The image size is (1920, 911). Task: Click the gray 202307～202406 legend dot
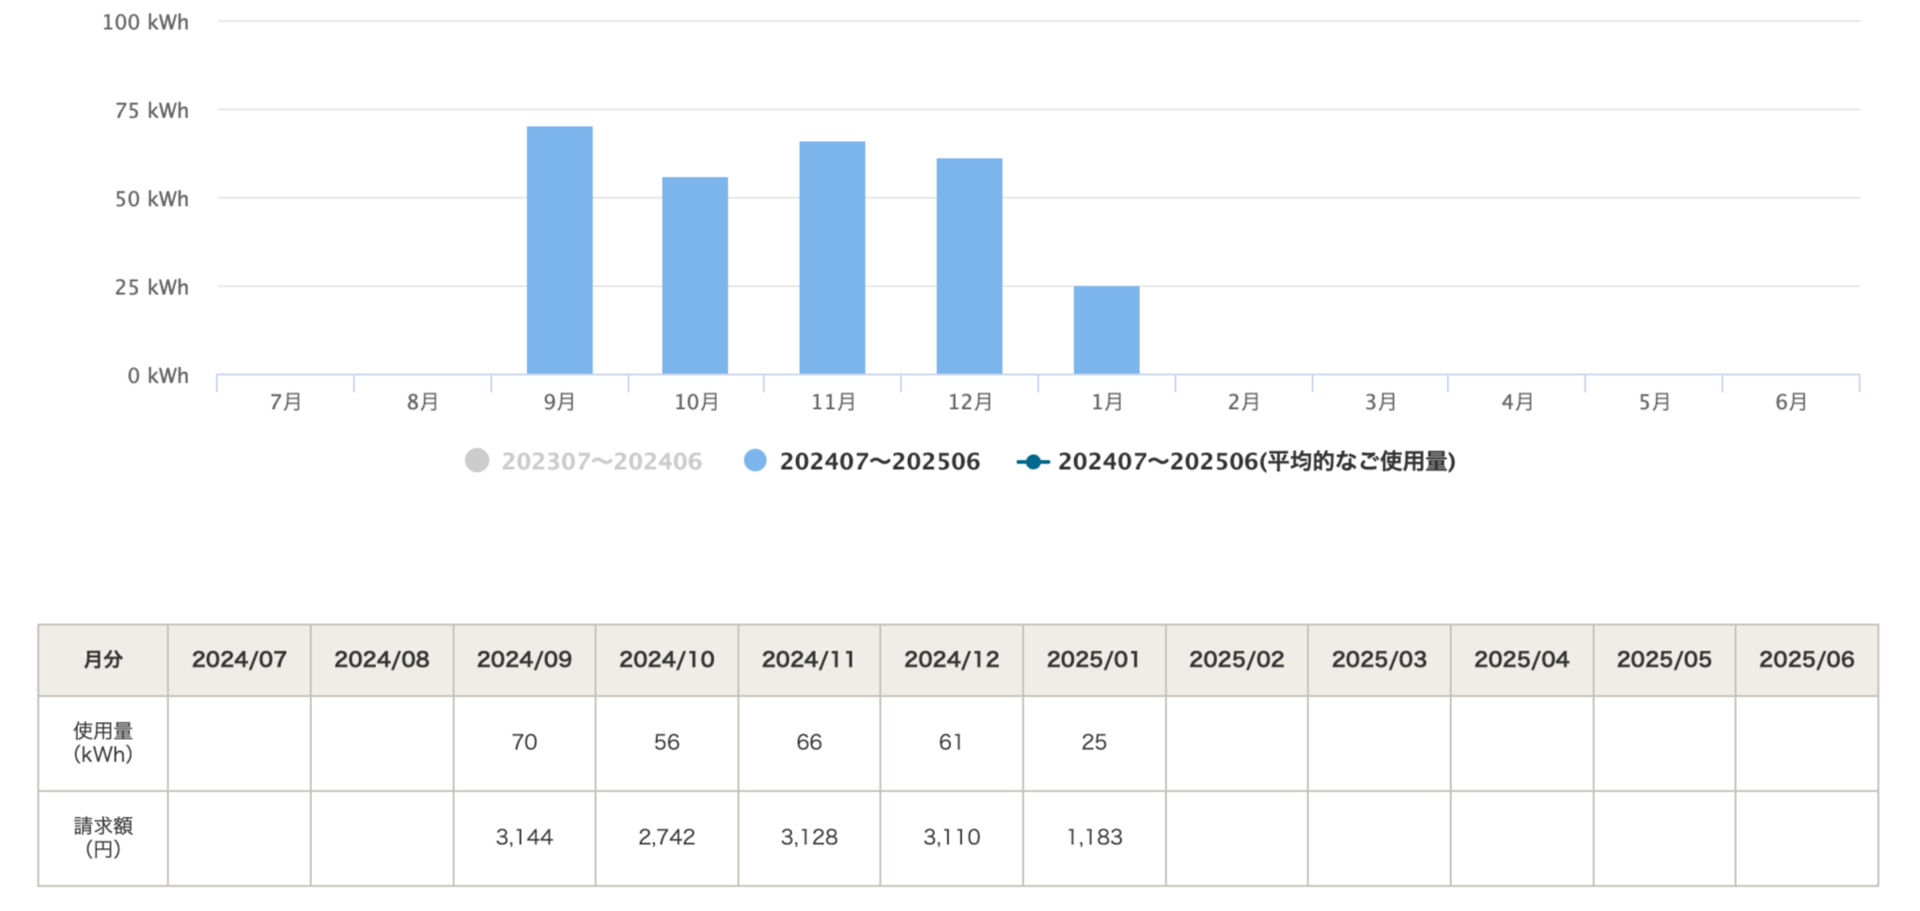[477, 460]
